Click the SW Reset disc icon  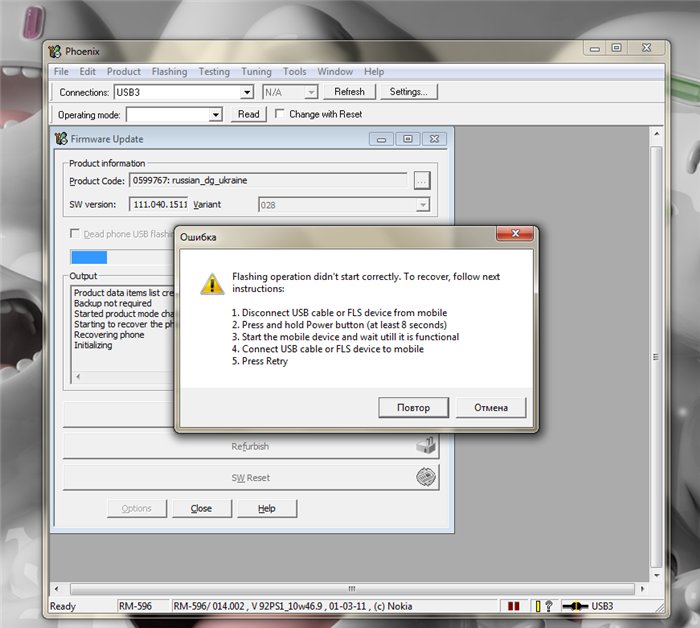point(427,477)
